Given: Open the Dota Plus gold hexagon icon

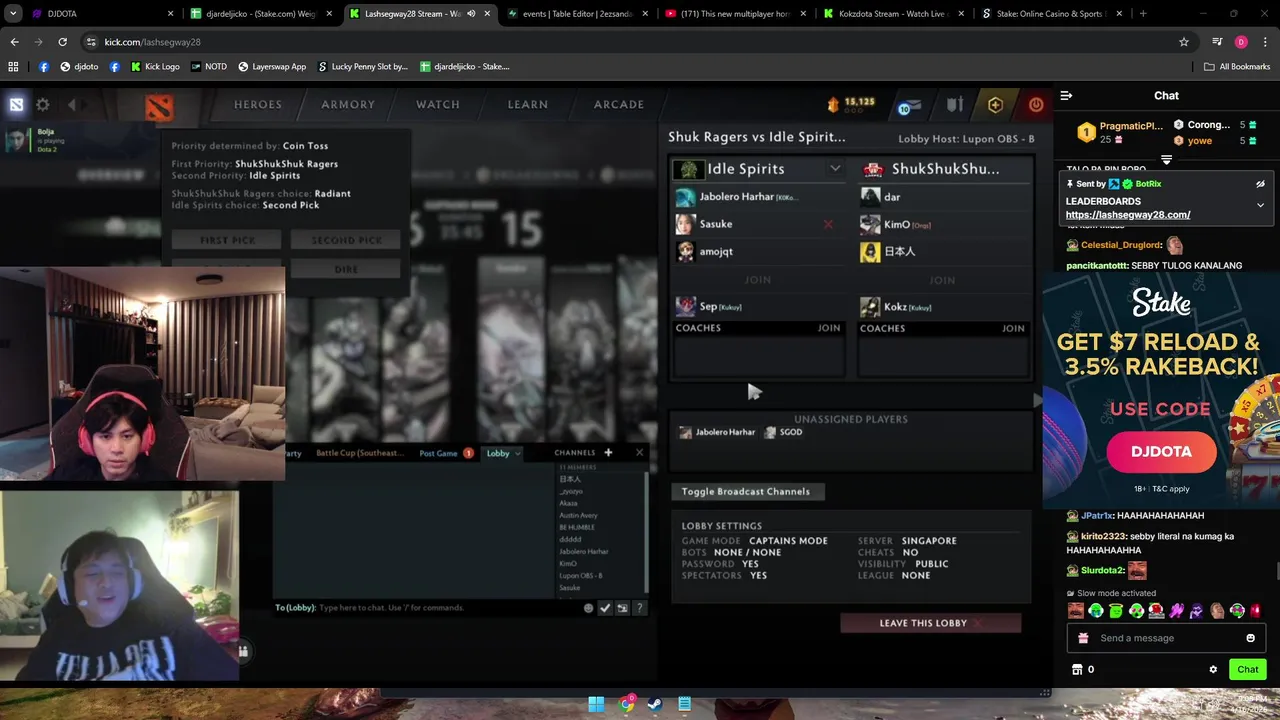Looking at the screenshot, I should coord(995,104).
